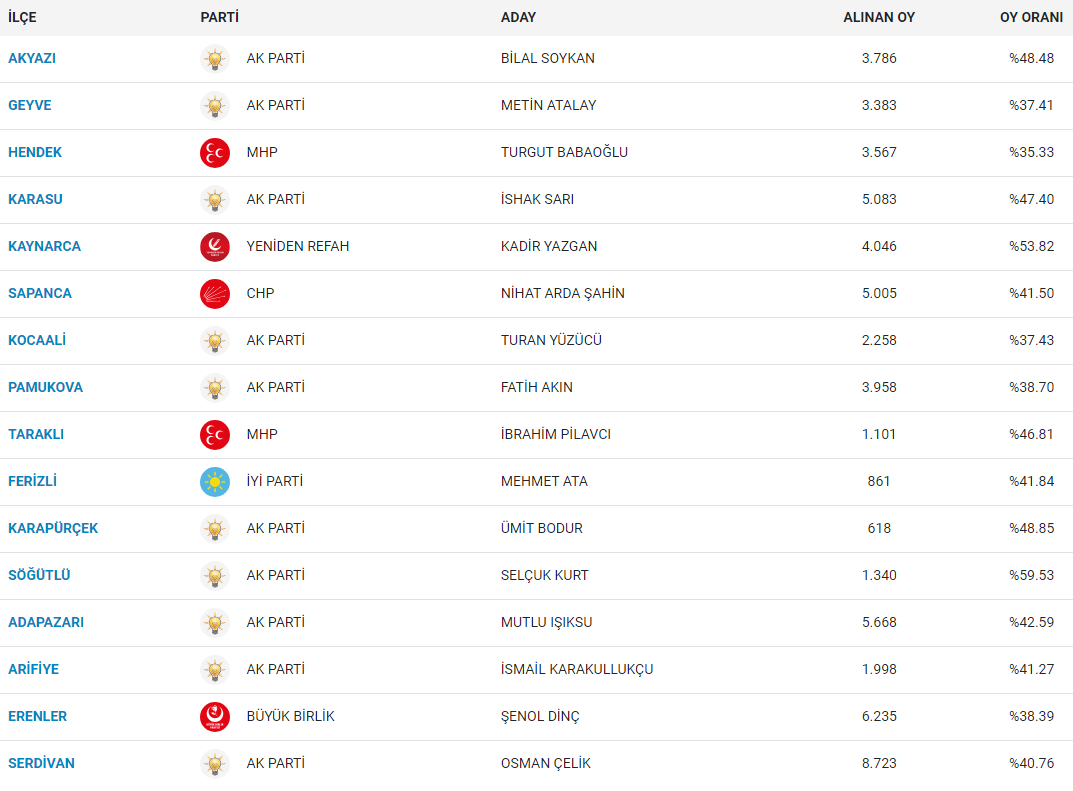Click the MHP logo in Hendek row
The height and width of the screenshot is (791, 1073).
point(215,153)
